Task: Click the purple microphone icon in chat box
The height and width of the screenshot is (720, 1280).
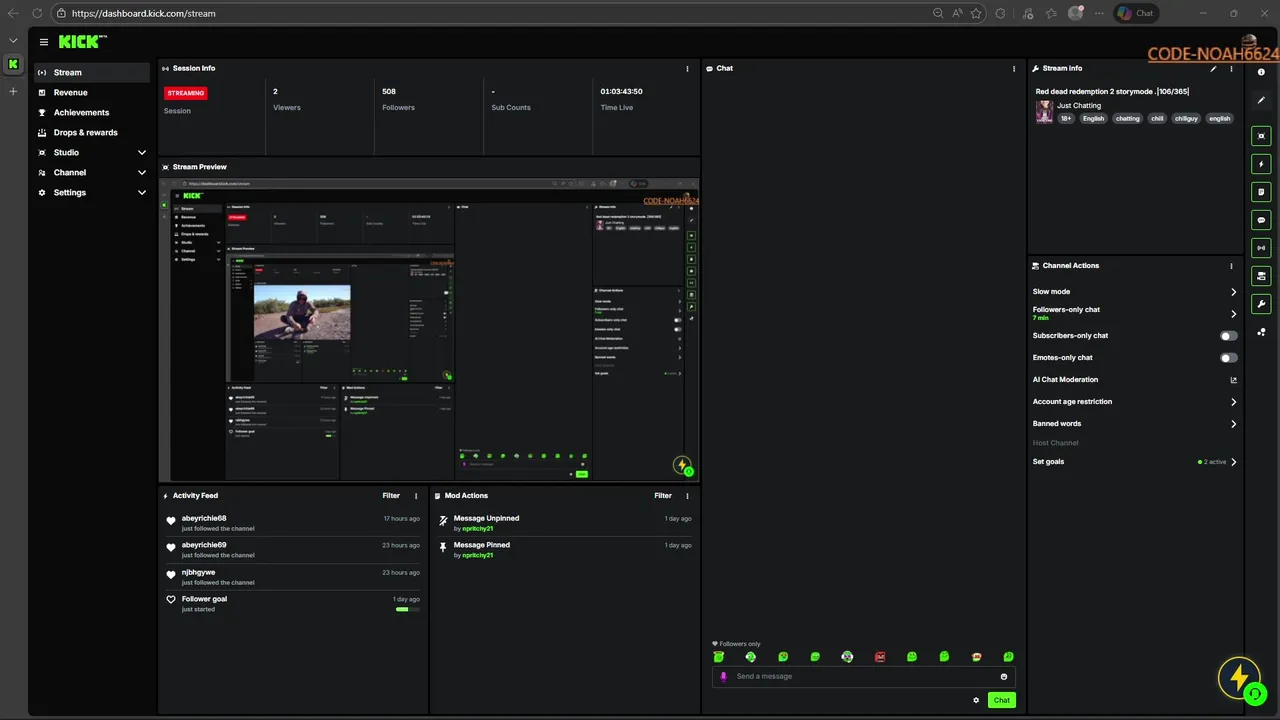Action: (x=724, y=676)
